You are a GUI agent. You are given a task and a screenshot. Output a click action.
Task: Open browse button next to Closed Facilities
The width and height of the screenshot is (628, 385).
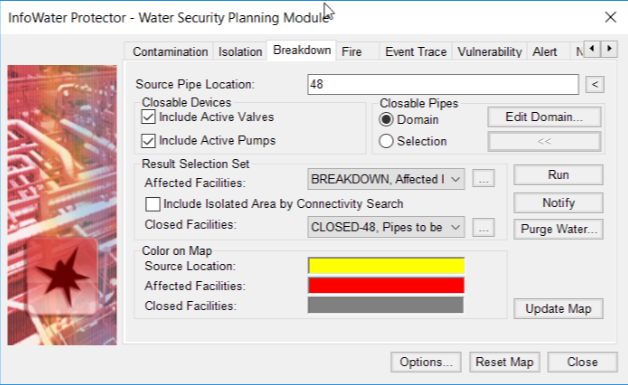(483, 228)
